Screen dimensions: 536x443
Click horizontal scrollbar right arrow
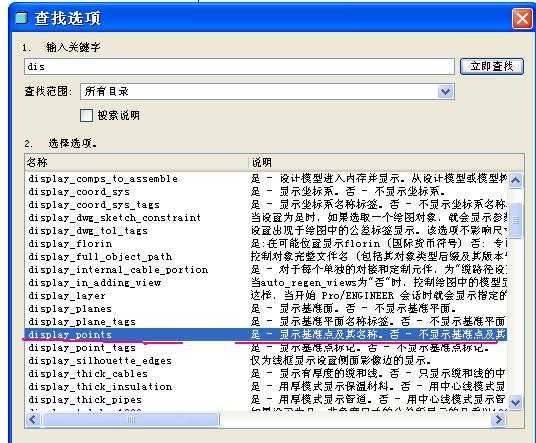point(498,419)
